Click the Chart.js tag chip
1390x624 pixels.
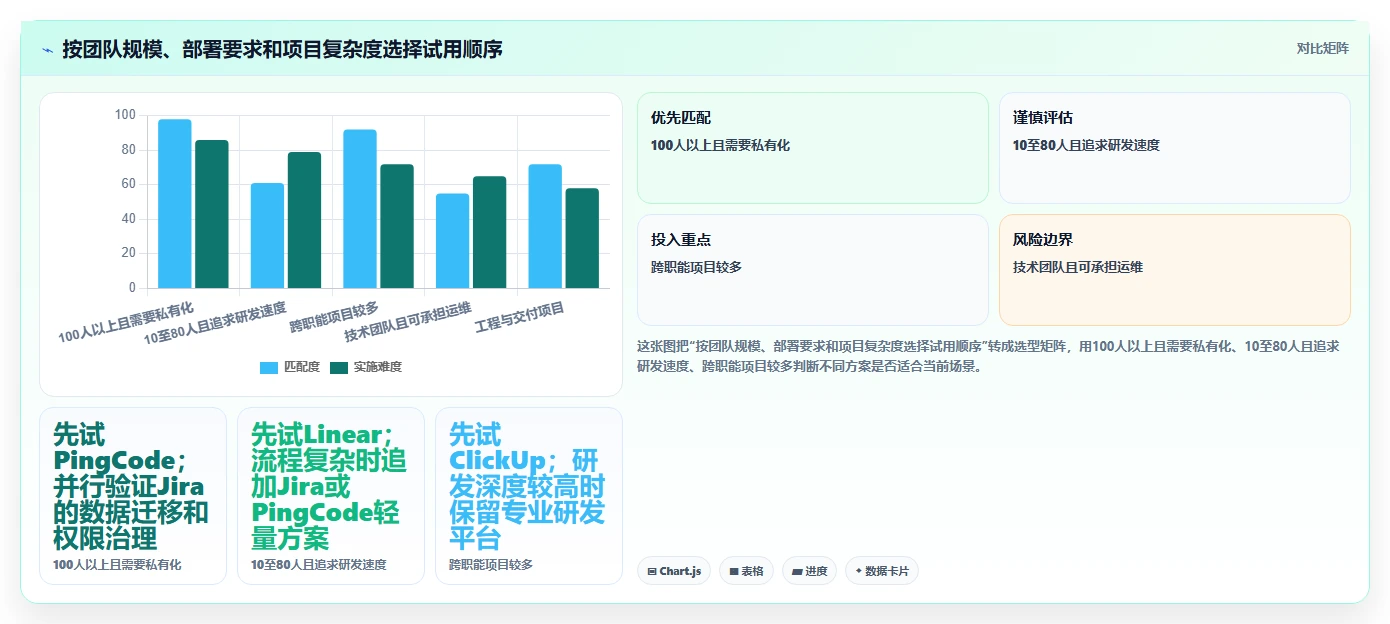(674, 571)
